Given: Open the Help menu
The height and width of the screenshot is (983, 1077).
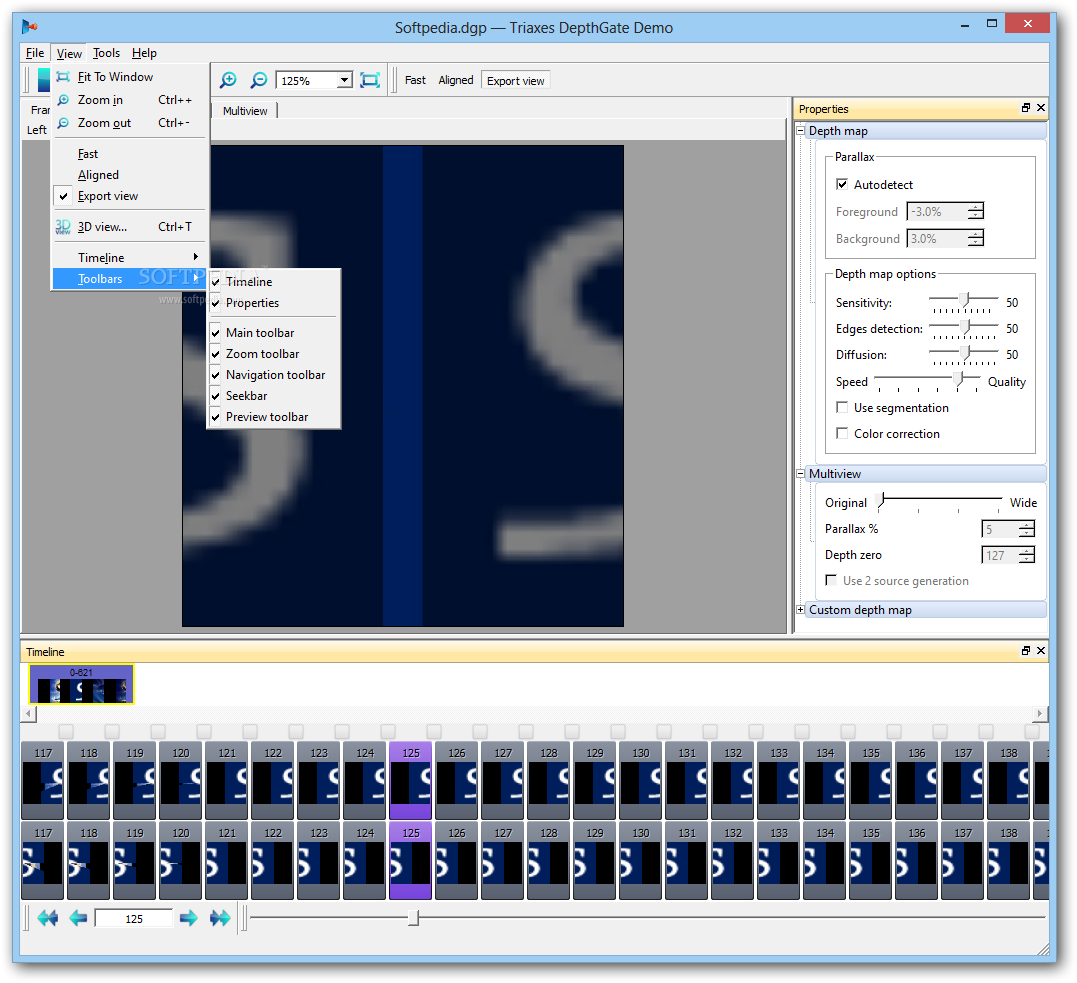Looking at the screenshot, I should coord(144,53).
